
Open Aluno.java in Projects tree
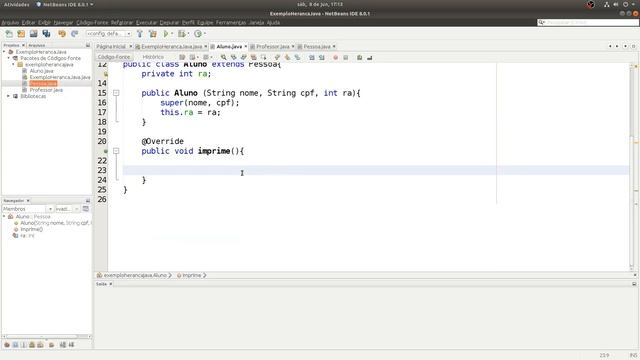point(41,71)
